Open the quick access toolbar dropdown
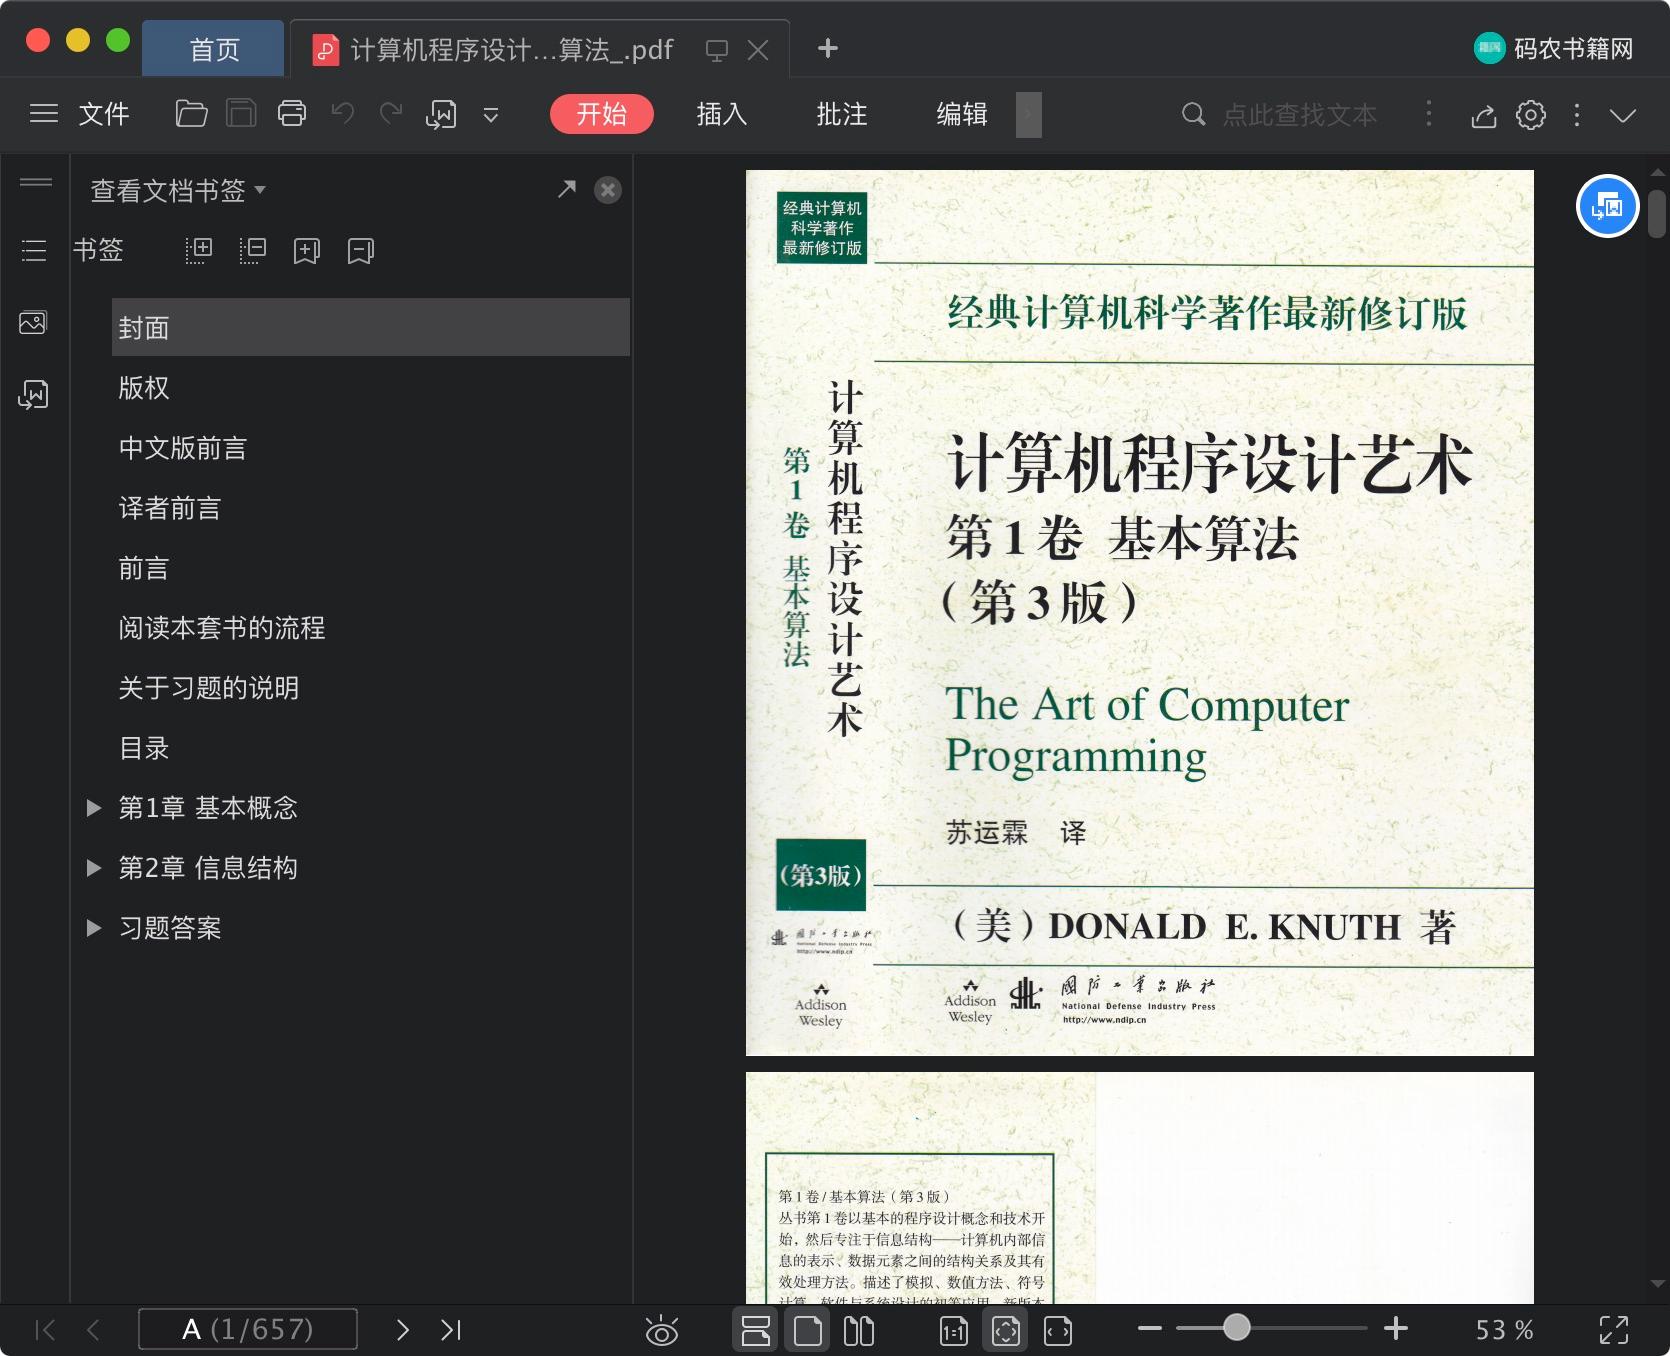The width and height of the screenshot is (1670, 1356). coord(491,115)
